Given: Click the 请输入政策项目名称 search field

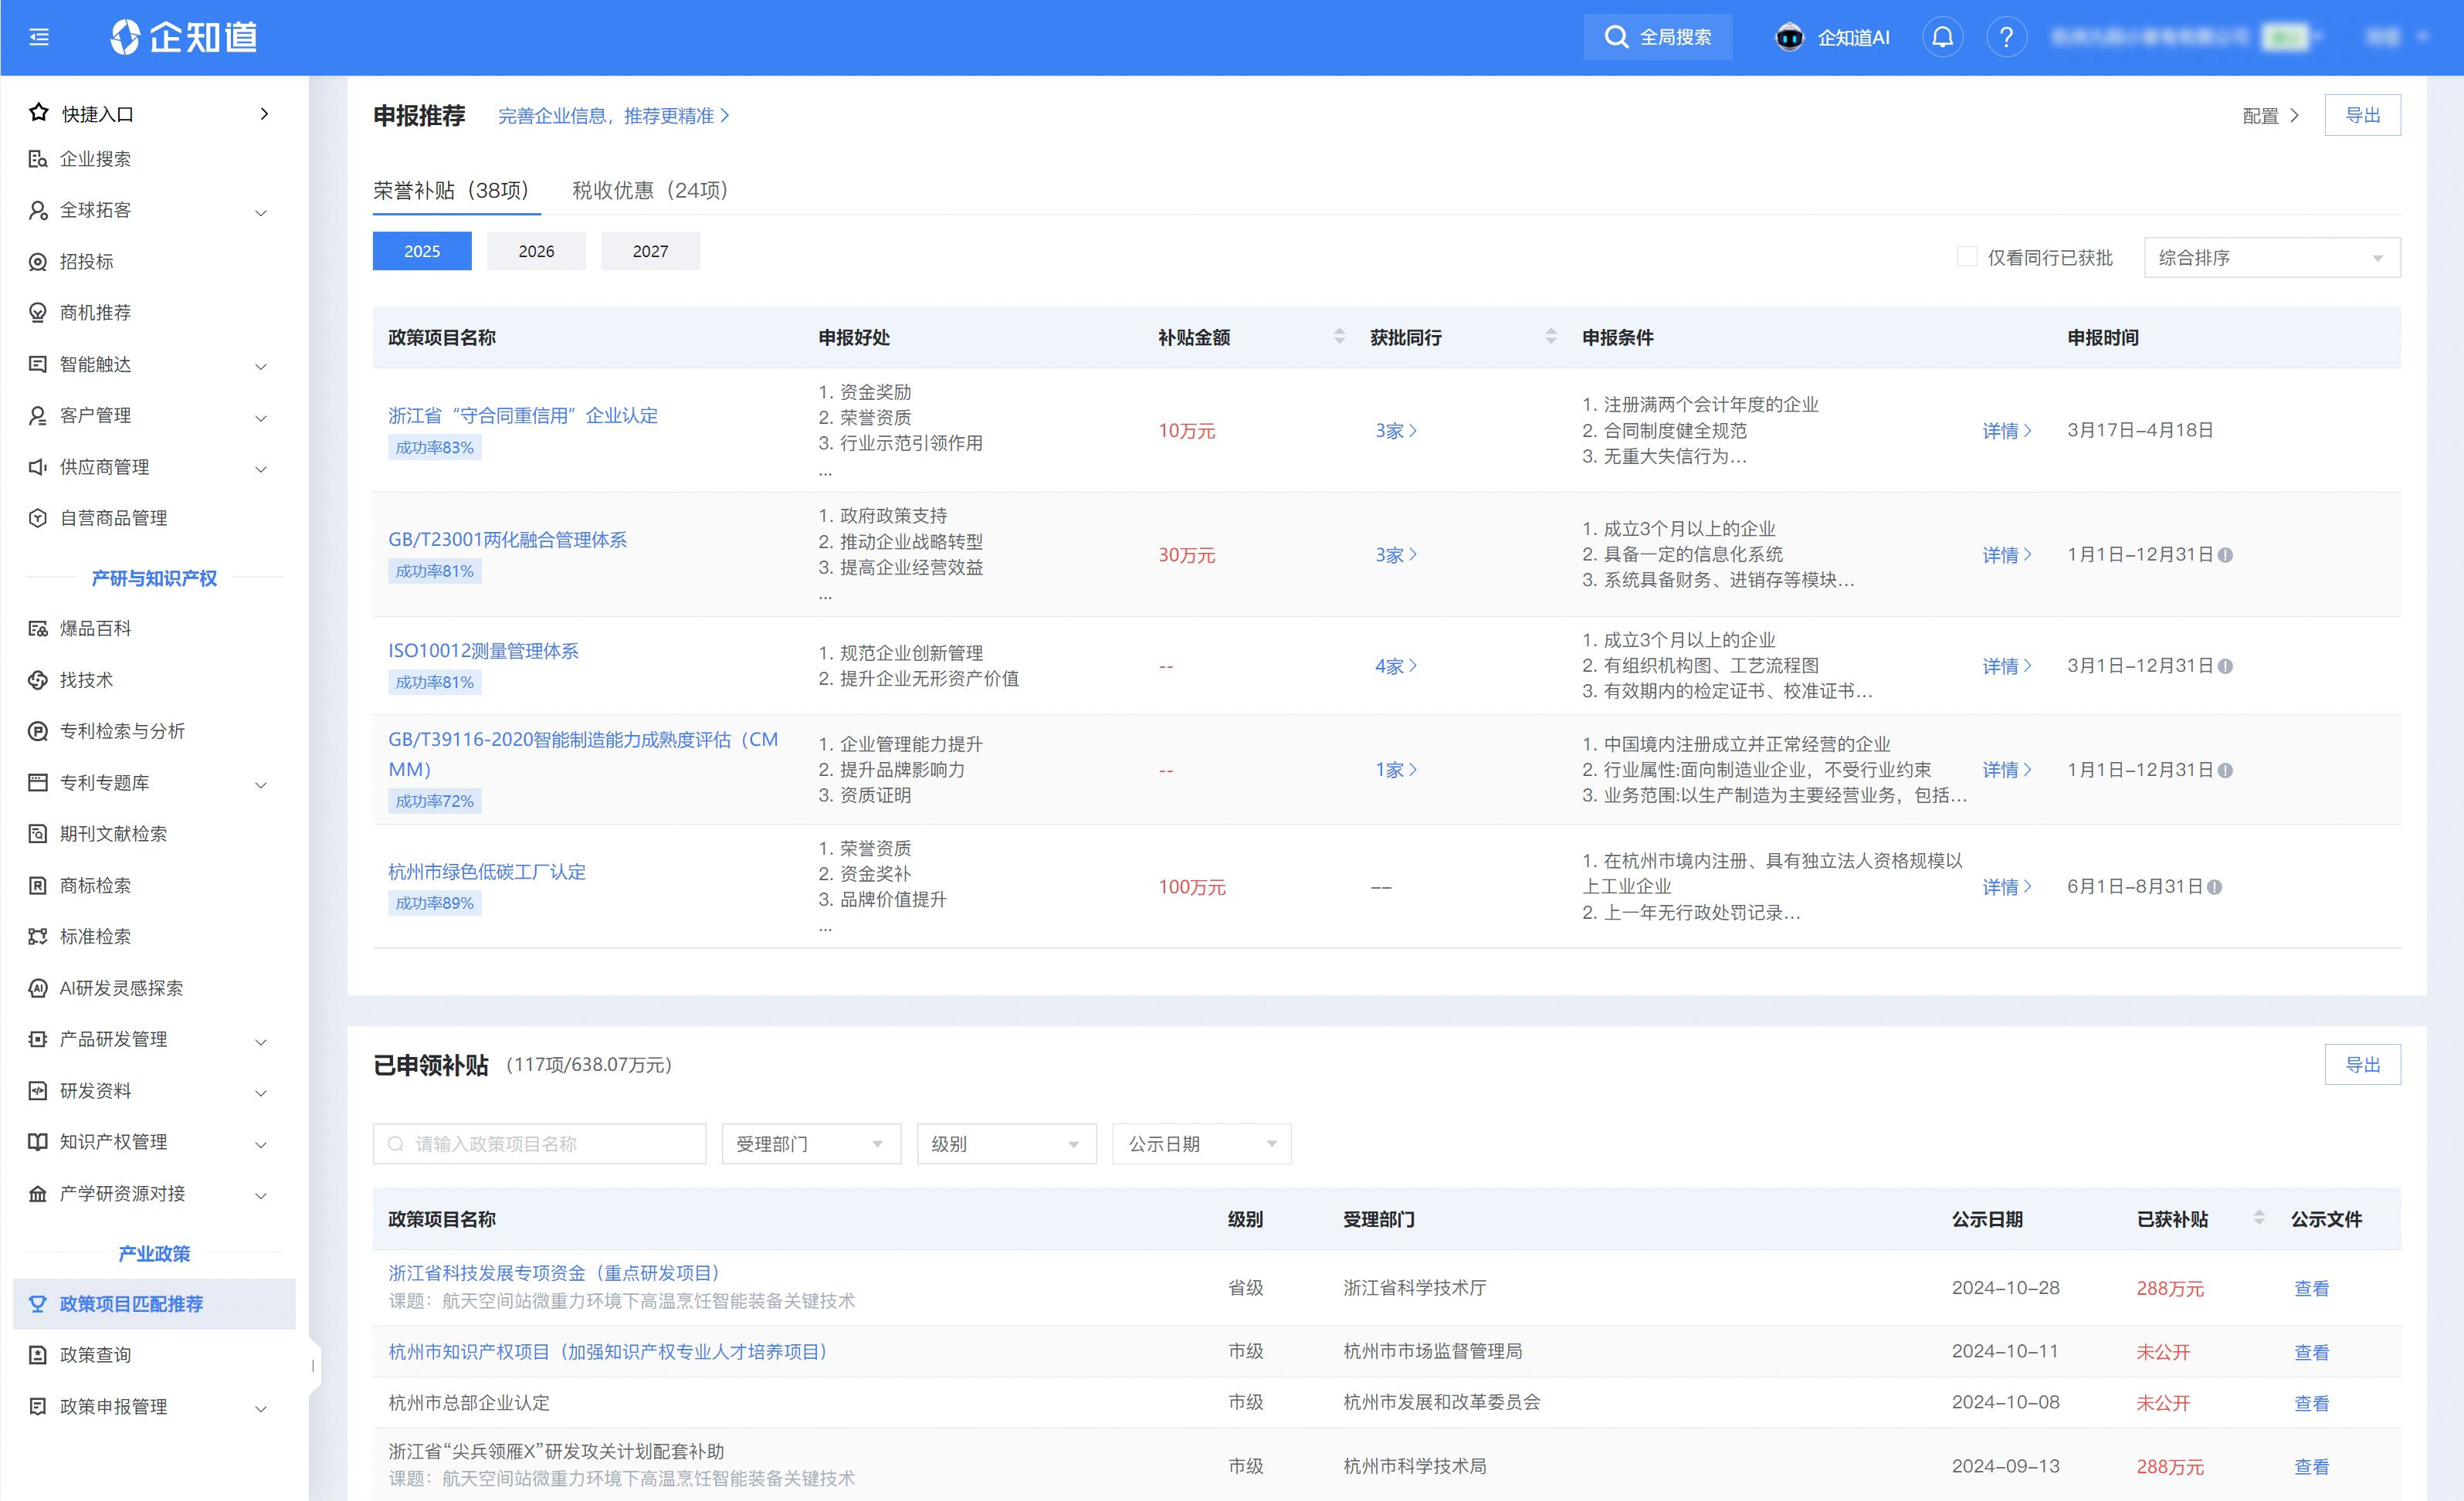Looking at the screenshot, I should [x=540, y=1143].
